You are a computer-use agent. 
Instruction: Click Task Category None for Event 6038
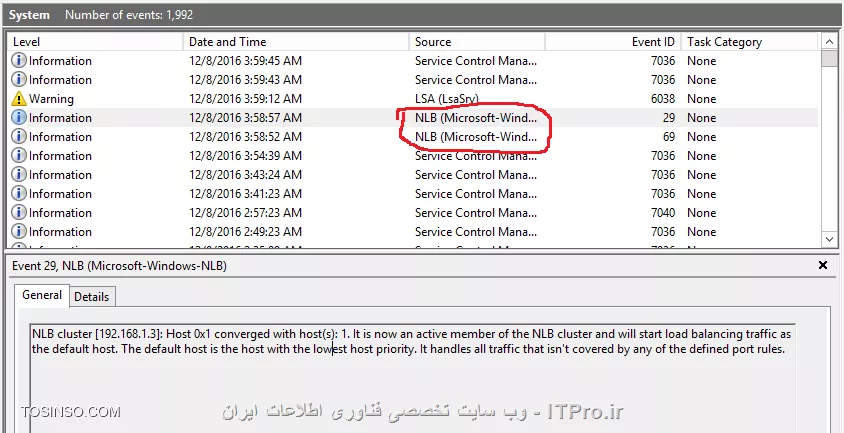tap(701, 99)
